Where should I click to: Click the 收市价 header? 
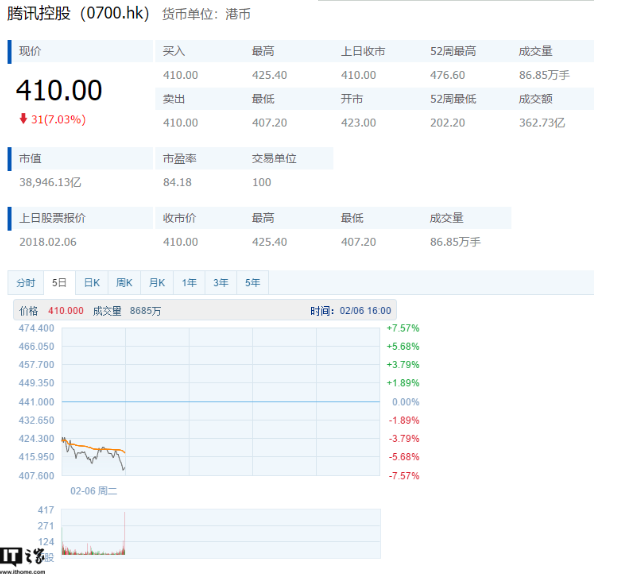(179, 218)
